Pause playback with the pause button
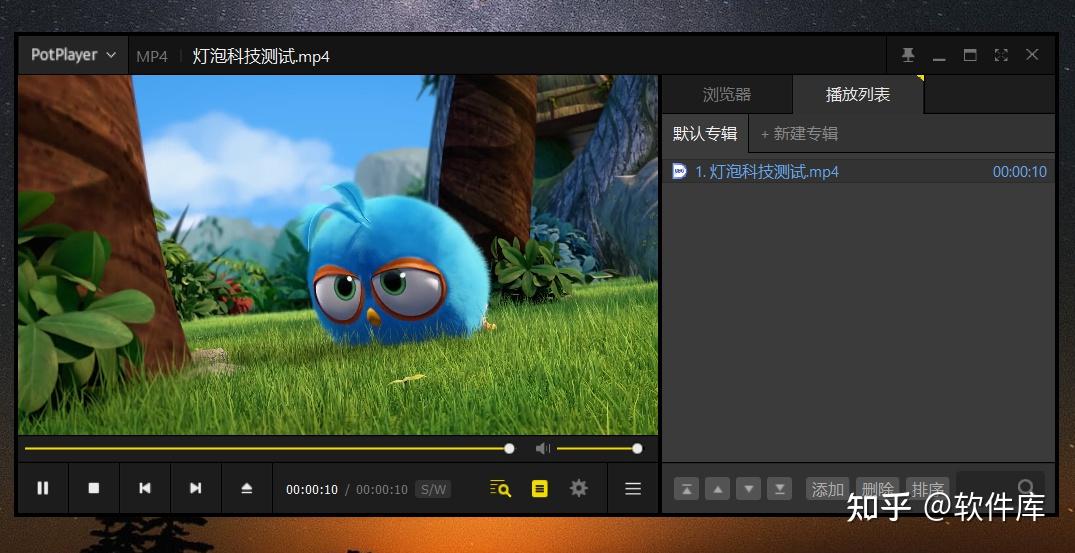The image size is (1075, 553). click(43, 489)
